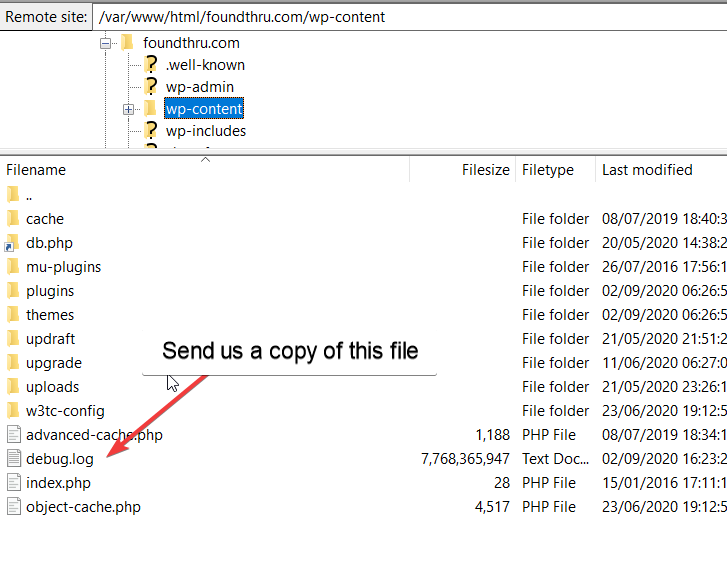The width and height of the screenshot is (727, 571).
Task: Click the PHP File type of index.php
Action: [549, 483]
